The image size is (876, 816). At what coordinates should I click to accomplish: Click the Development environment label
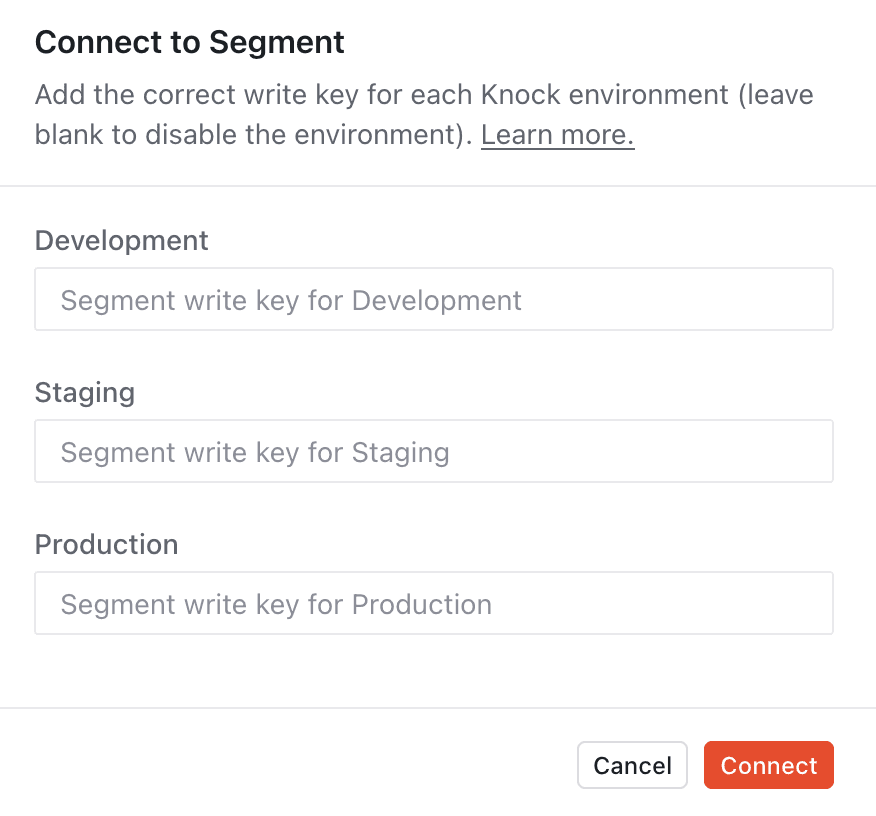coord(121,240)
